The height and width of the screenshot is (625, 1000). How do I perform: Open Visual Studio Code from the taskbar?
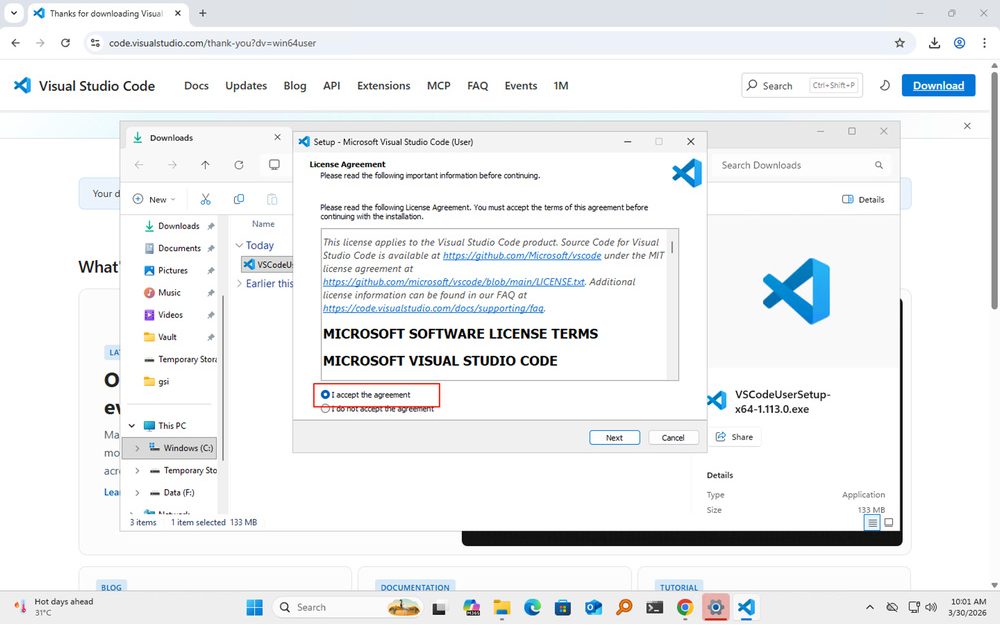pyautogui.click(x=745, y=607)
